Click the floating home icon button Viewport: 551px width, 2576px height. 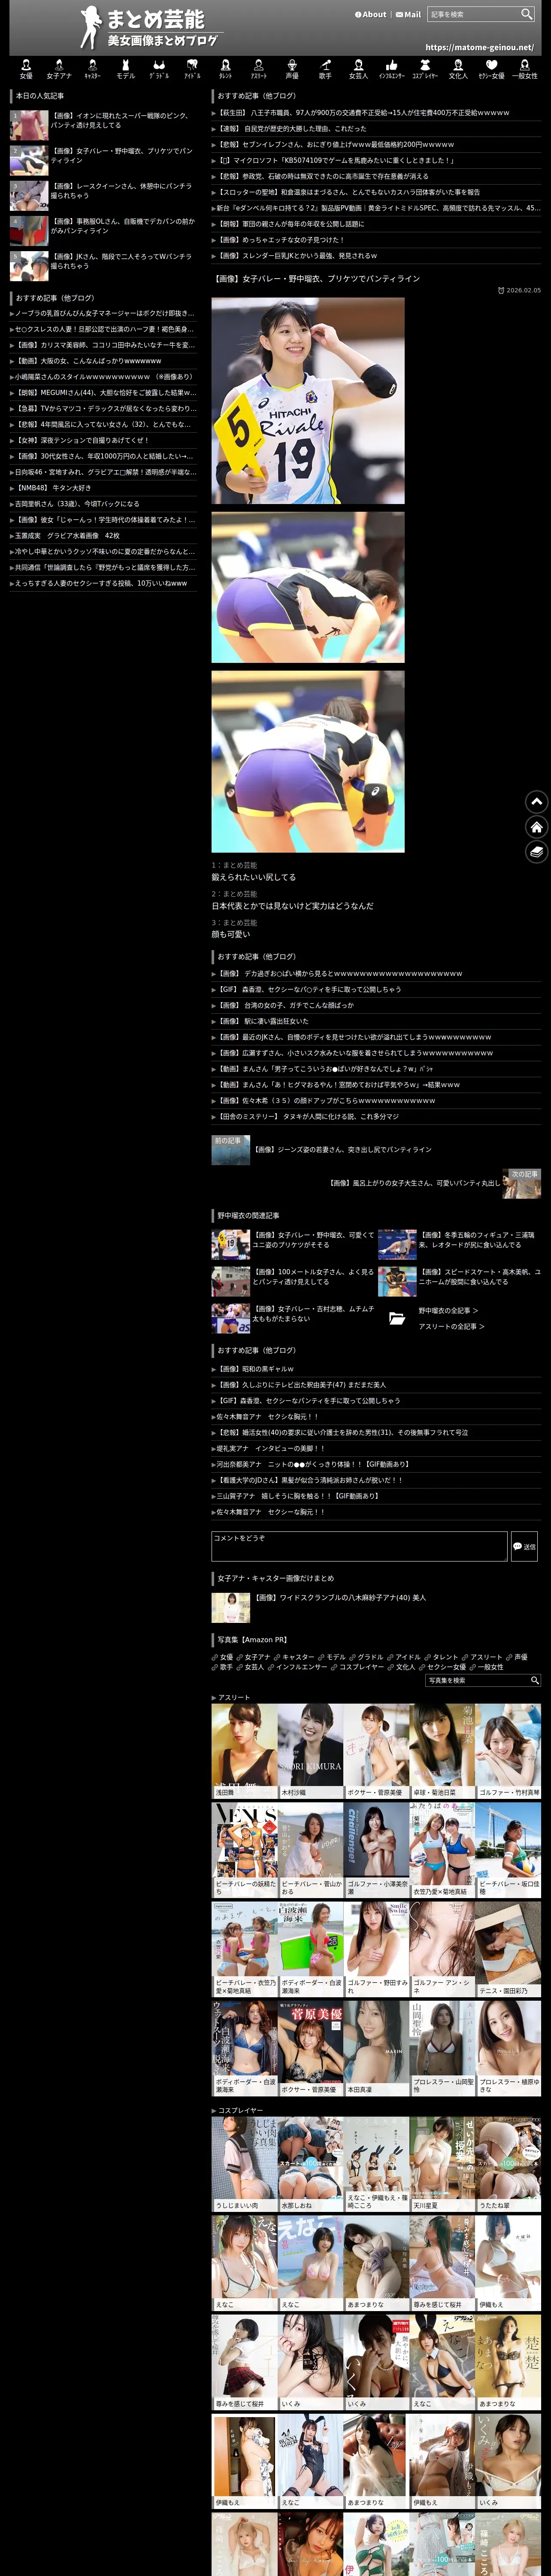[x=537, y=826]
